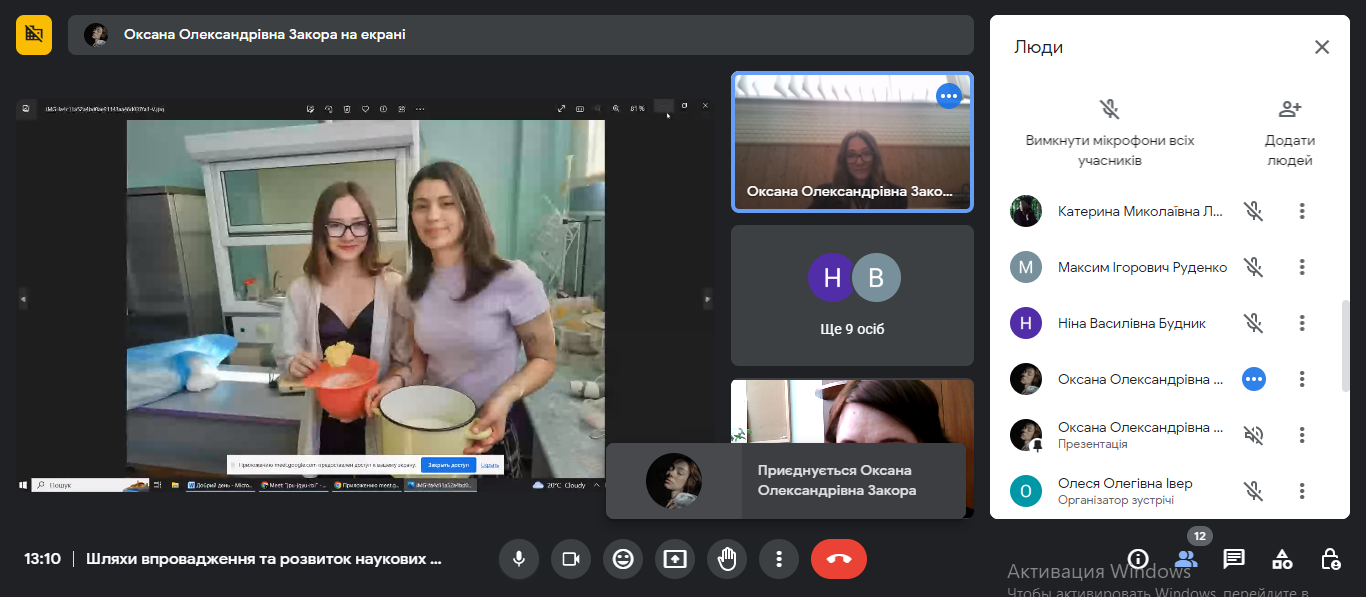1366x597 pixels.
Task: Open the chat with everyone icon
Action: [x=1234, y=559]
